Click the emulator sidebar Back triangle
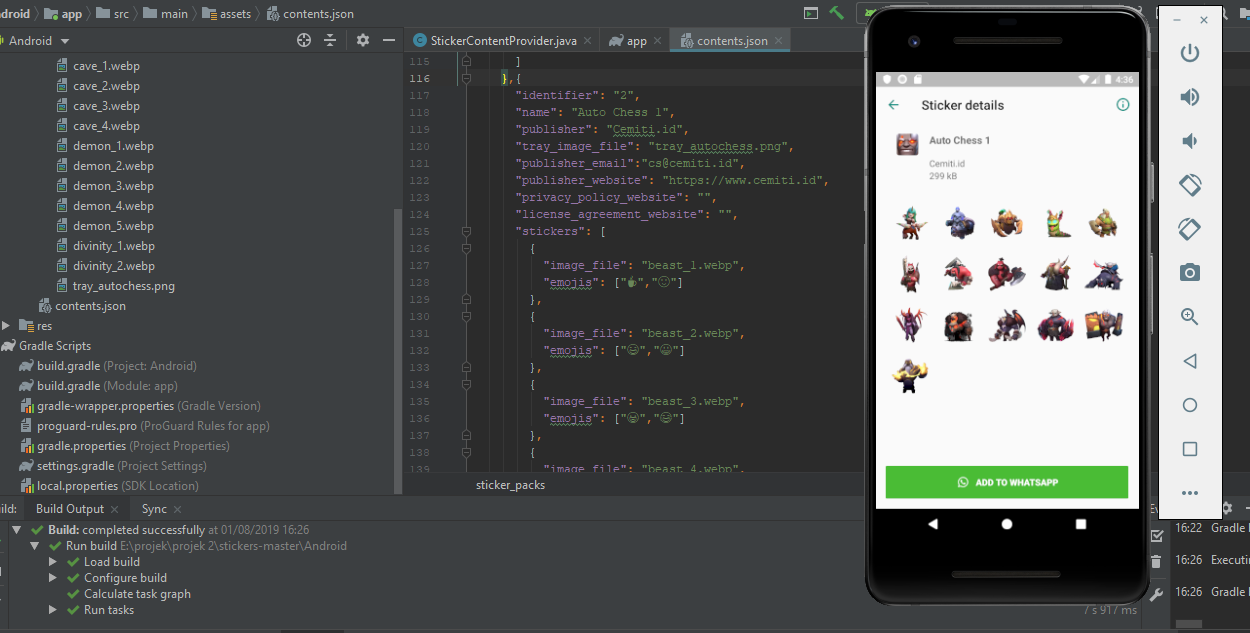 pyautogui.click(x=1190, y=361)
